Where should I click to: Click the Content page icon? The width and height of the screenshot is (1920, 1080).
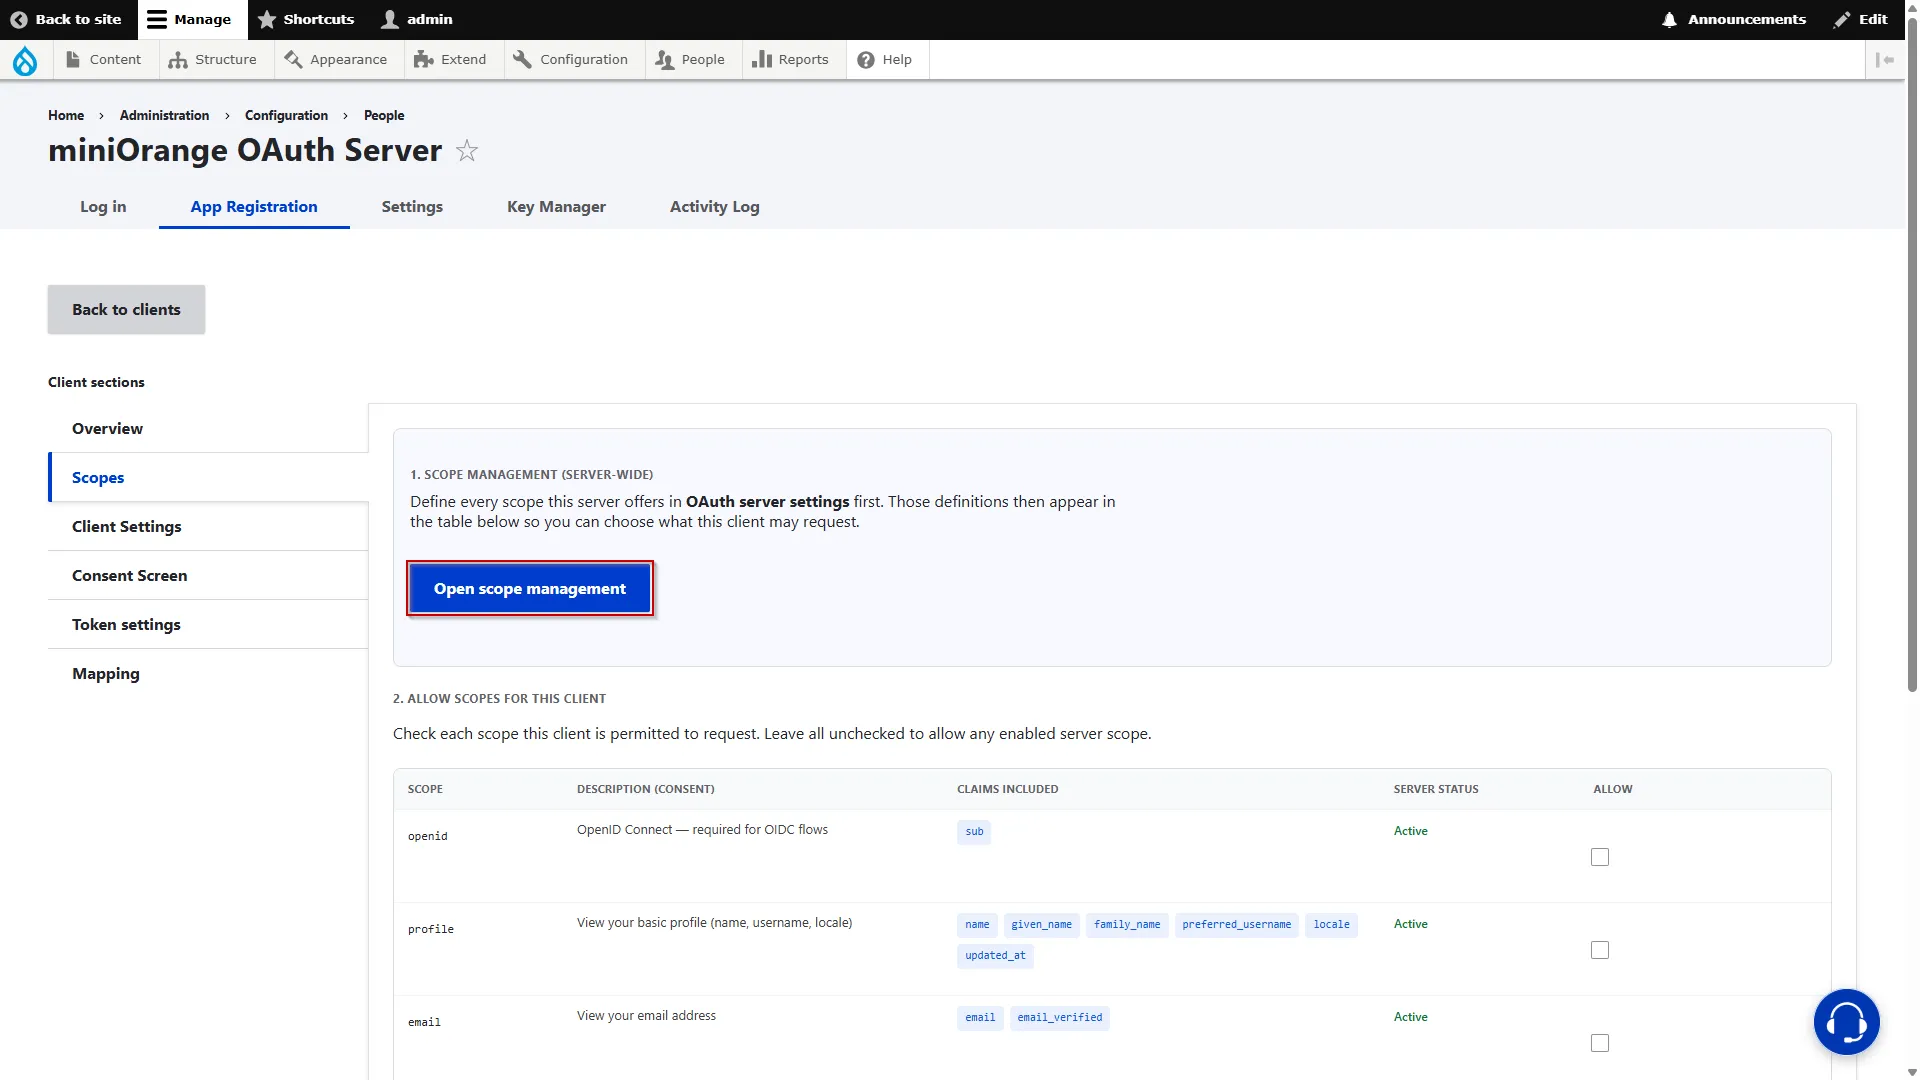pos(73,59)
